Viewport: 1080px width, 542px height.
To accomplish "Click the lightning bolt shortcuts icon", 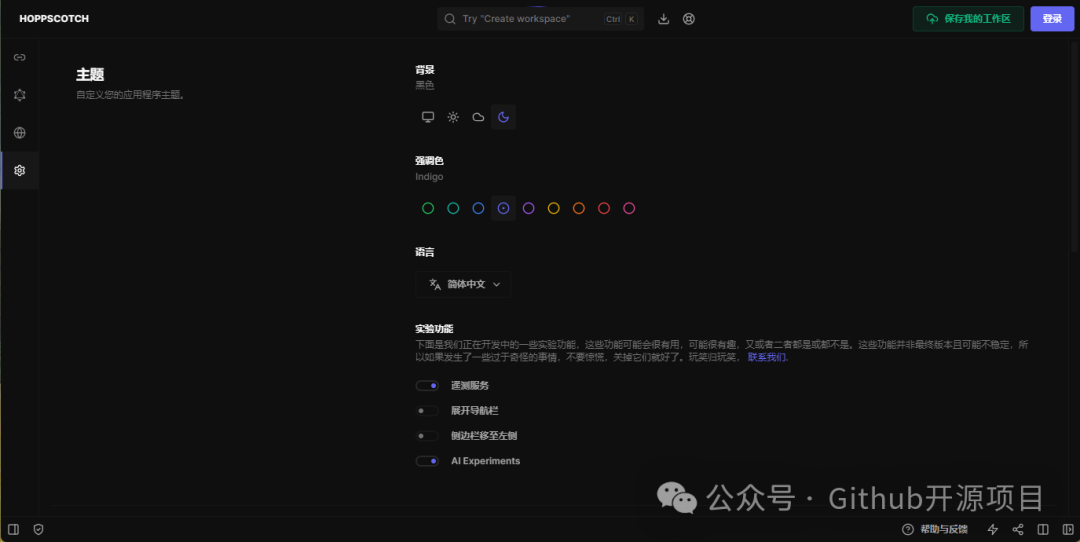I will click(993, 530).
